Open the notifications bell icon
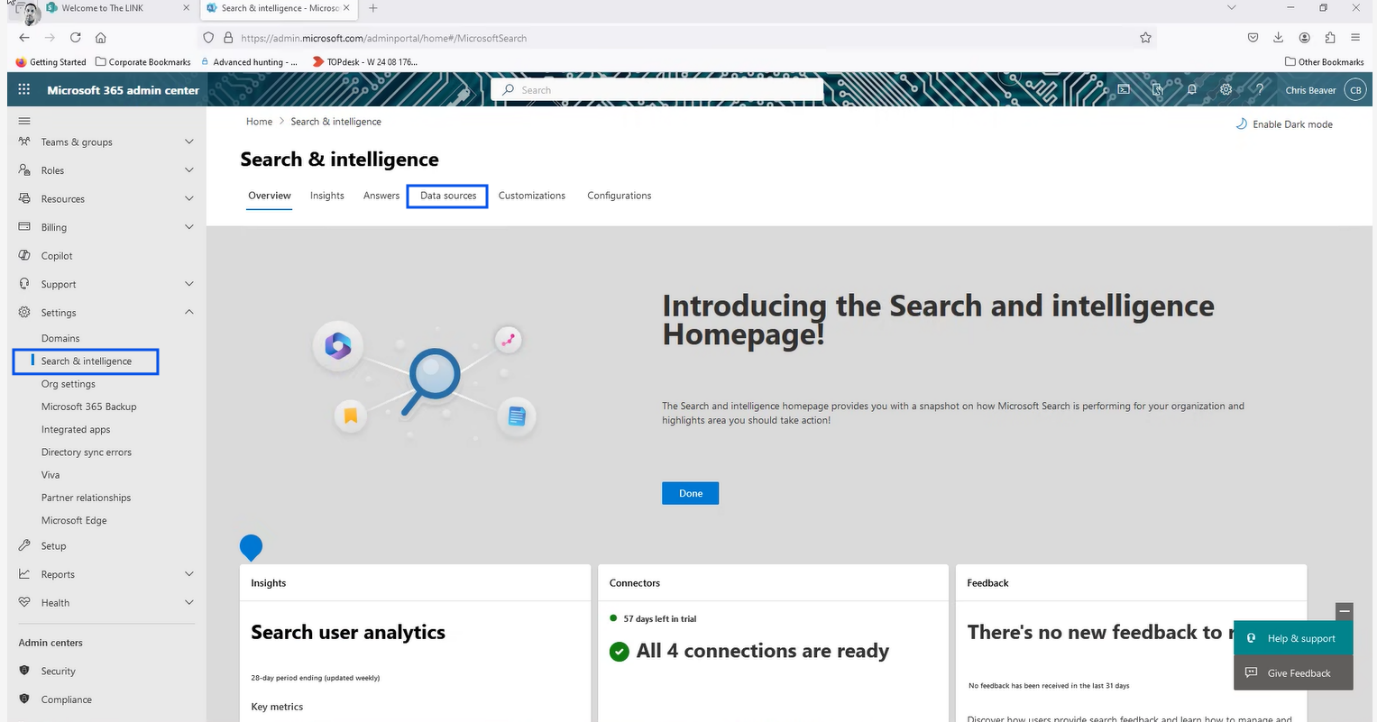 coord(1192,90)
